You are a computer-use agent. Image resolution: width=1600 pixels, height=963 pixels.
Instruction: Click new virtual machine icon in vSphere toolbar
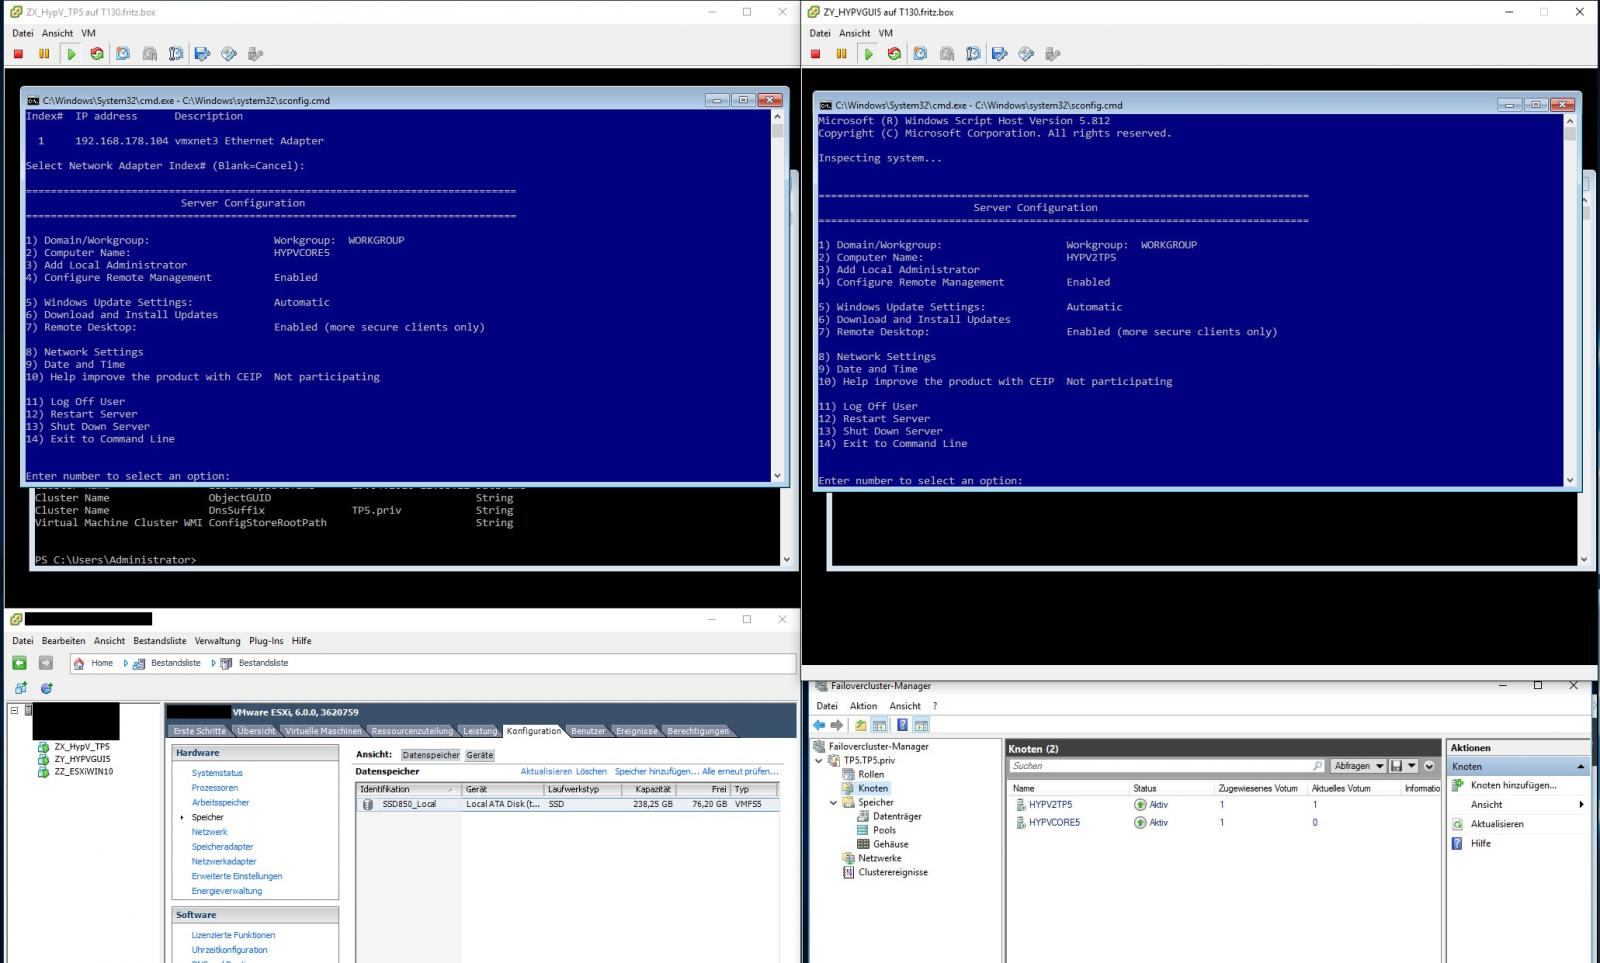[x=20, y=688]
